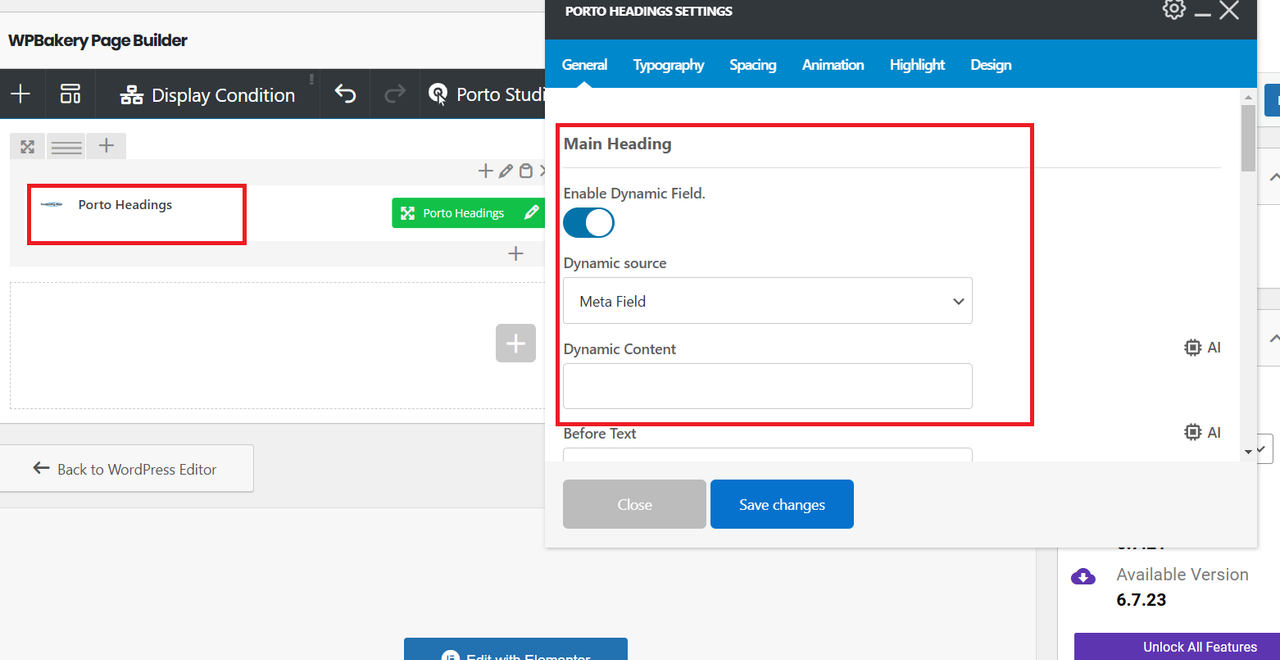This screenshot has width=1280, height=660.
Task: Click the settings panel vertical scrollbar thumb
Action: (1248, 138)
